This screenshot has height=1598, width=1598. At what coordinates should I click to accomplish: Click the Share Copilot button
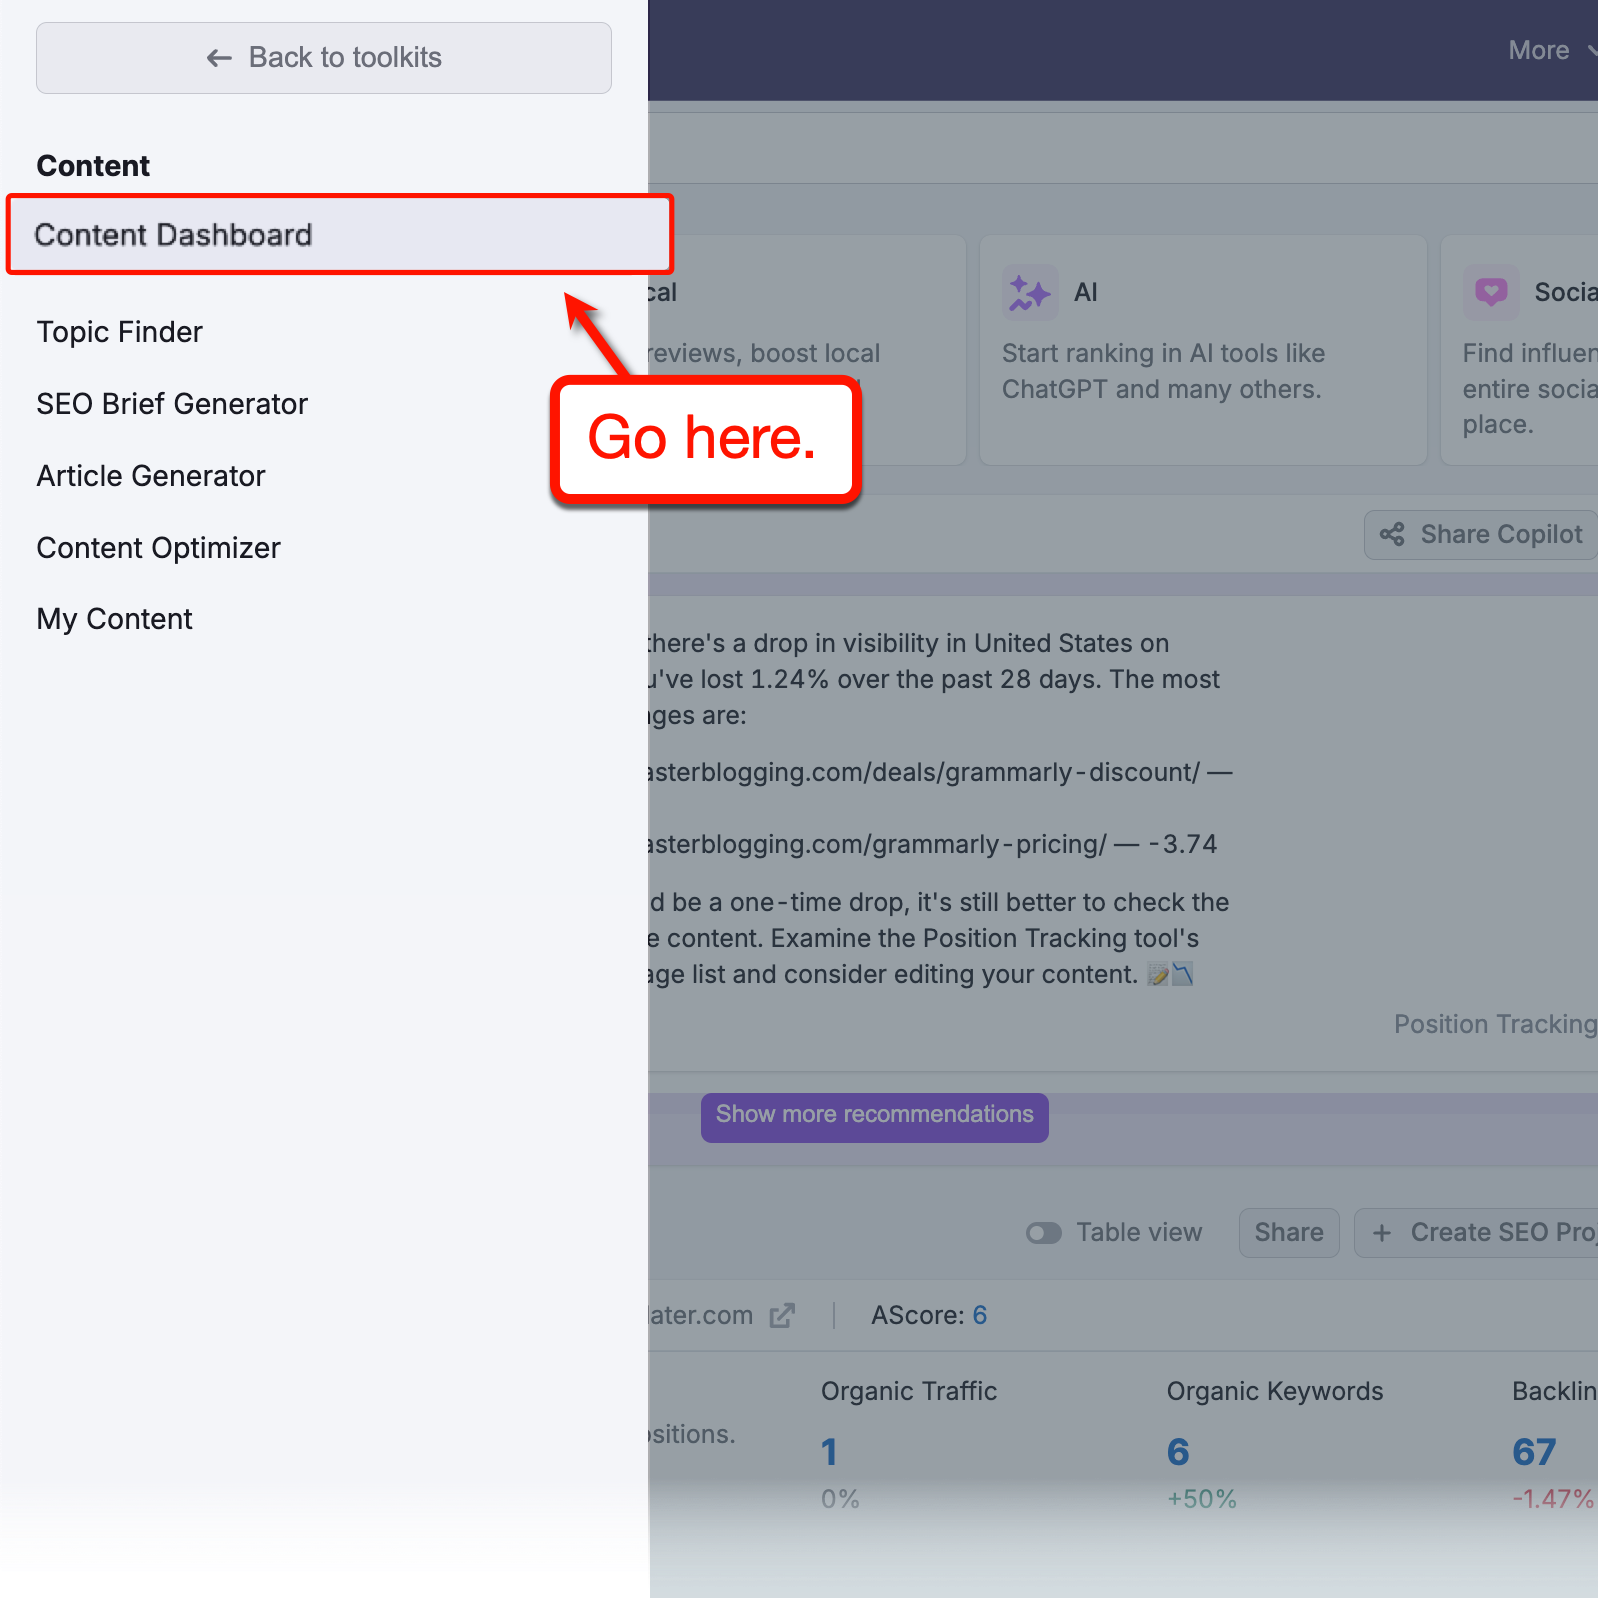point(1480,535)
